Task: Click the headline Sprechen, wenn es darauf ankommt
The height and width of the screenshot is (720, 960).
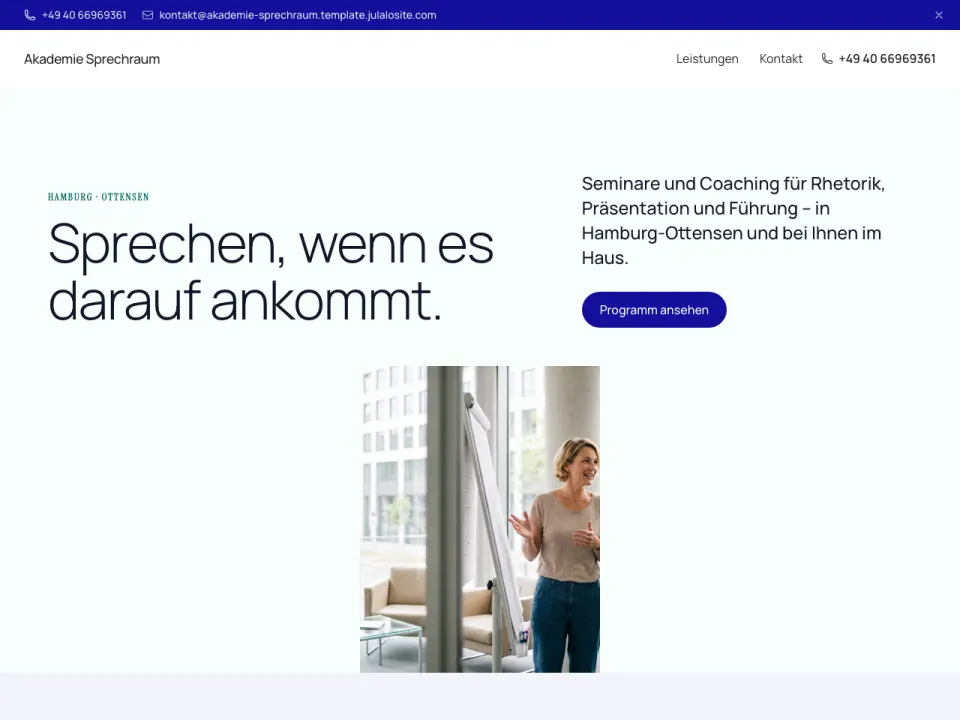Action: click(x=271, y=272)
